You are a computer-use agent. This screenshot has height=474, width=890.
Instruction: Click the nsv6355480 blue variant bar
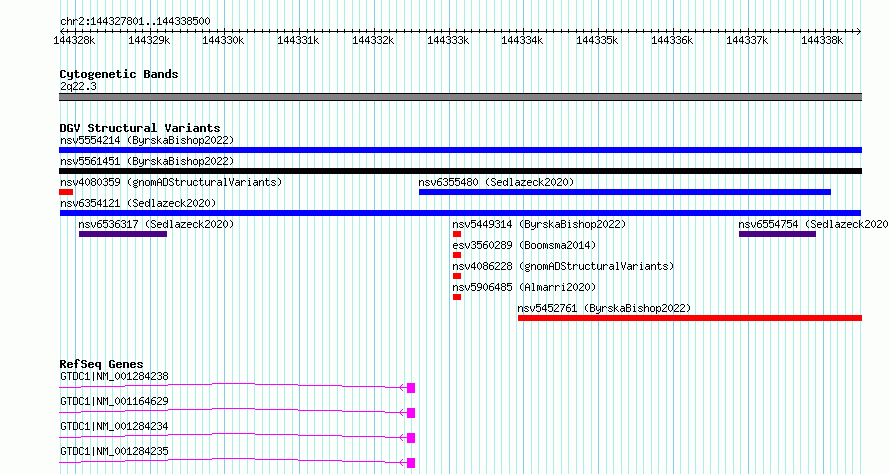pos(625,192)
